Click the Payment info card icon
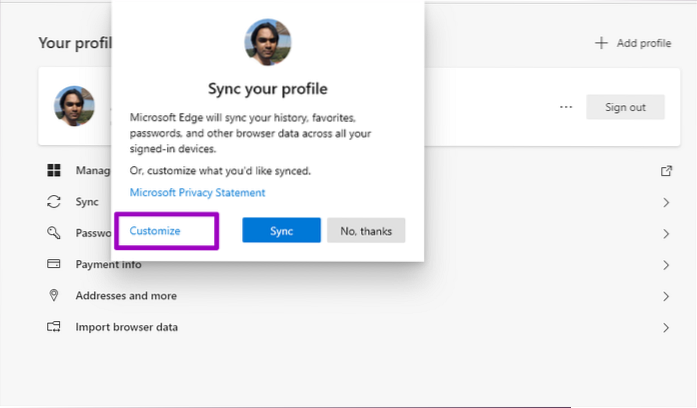This screenshot has height=408, width=697. [x=54, y=265]
